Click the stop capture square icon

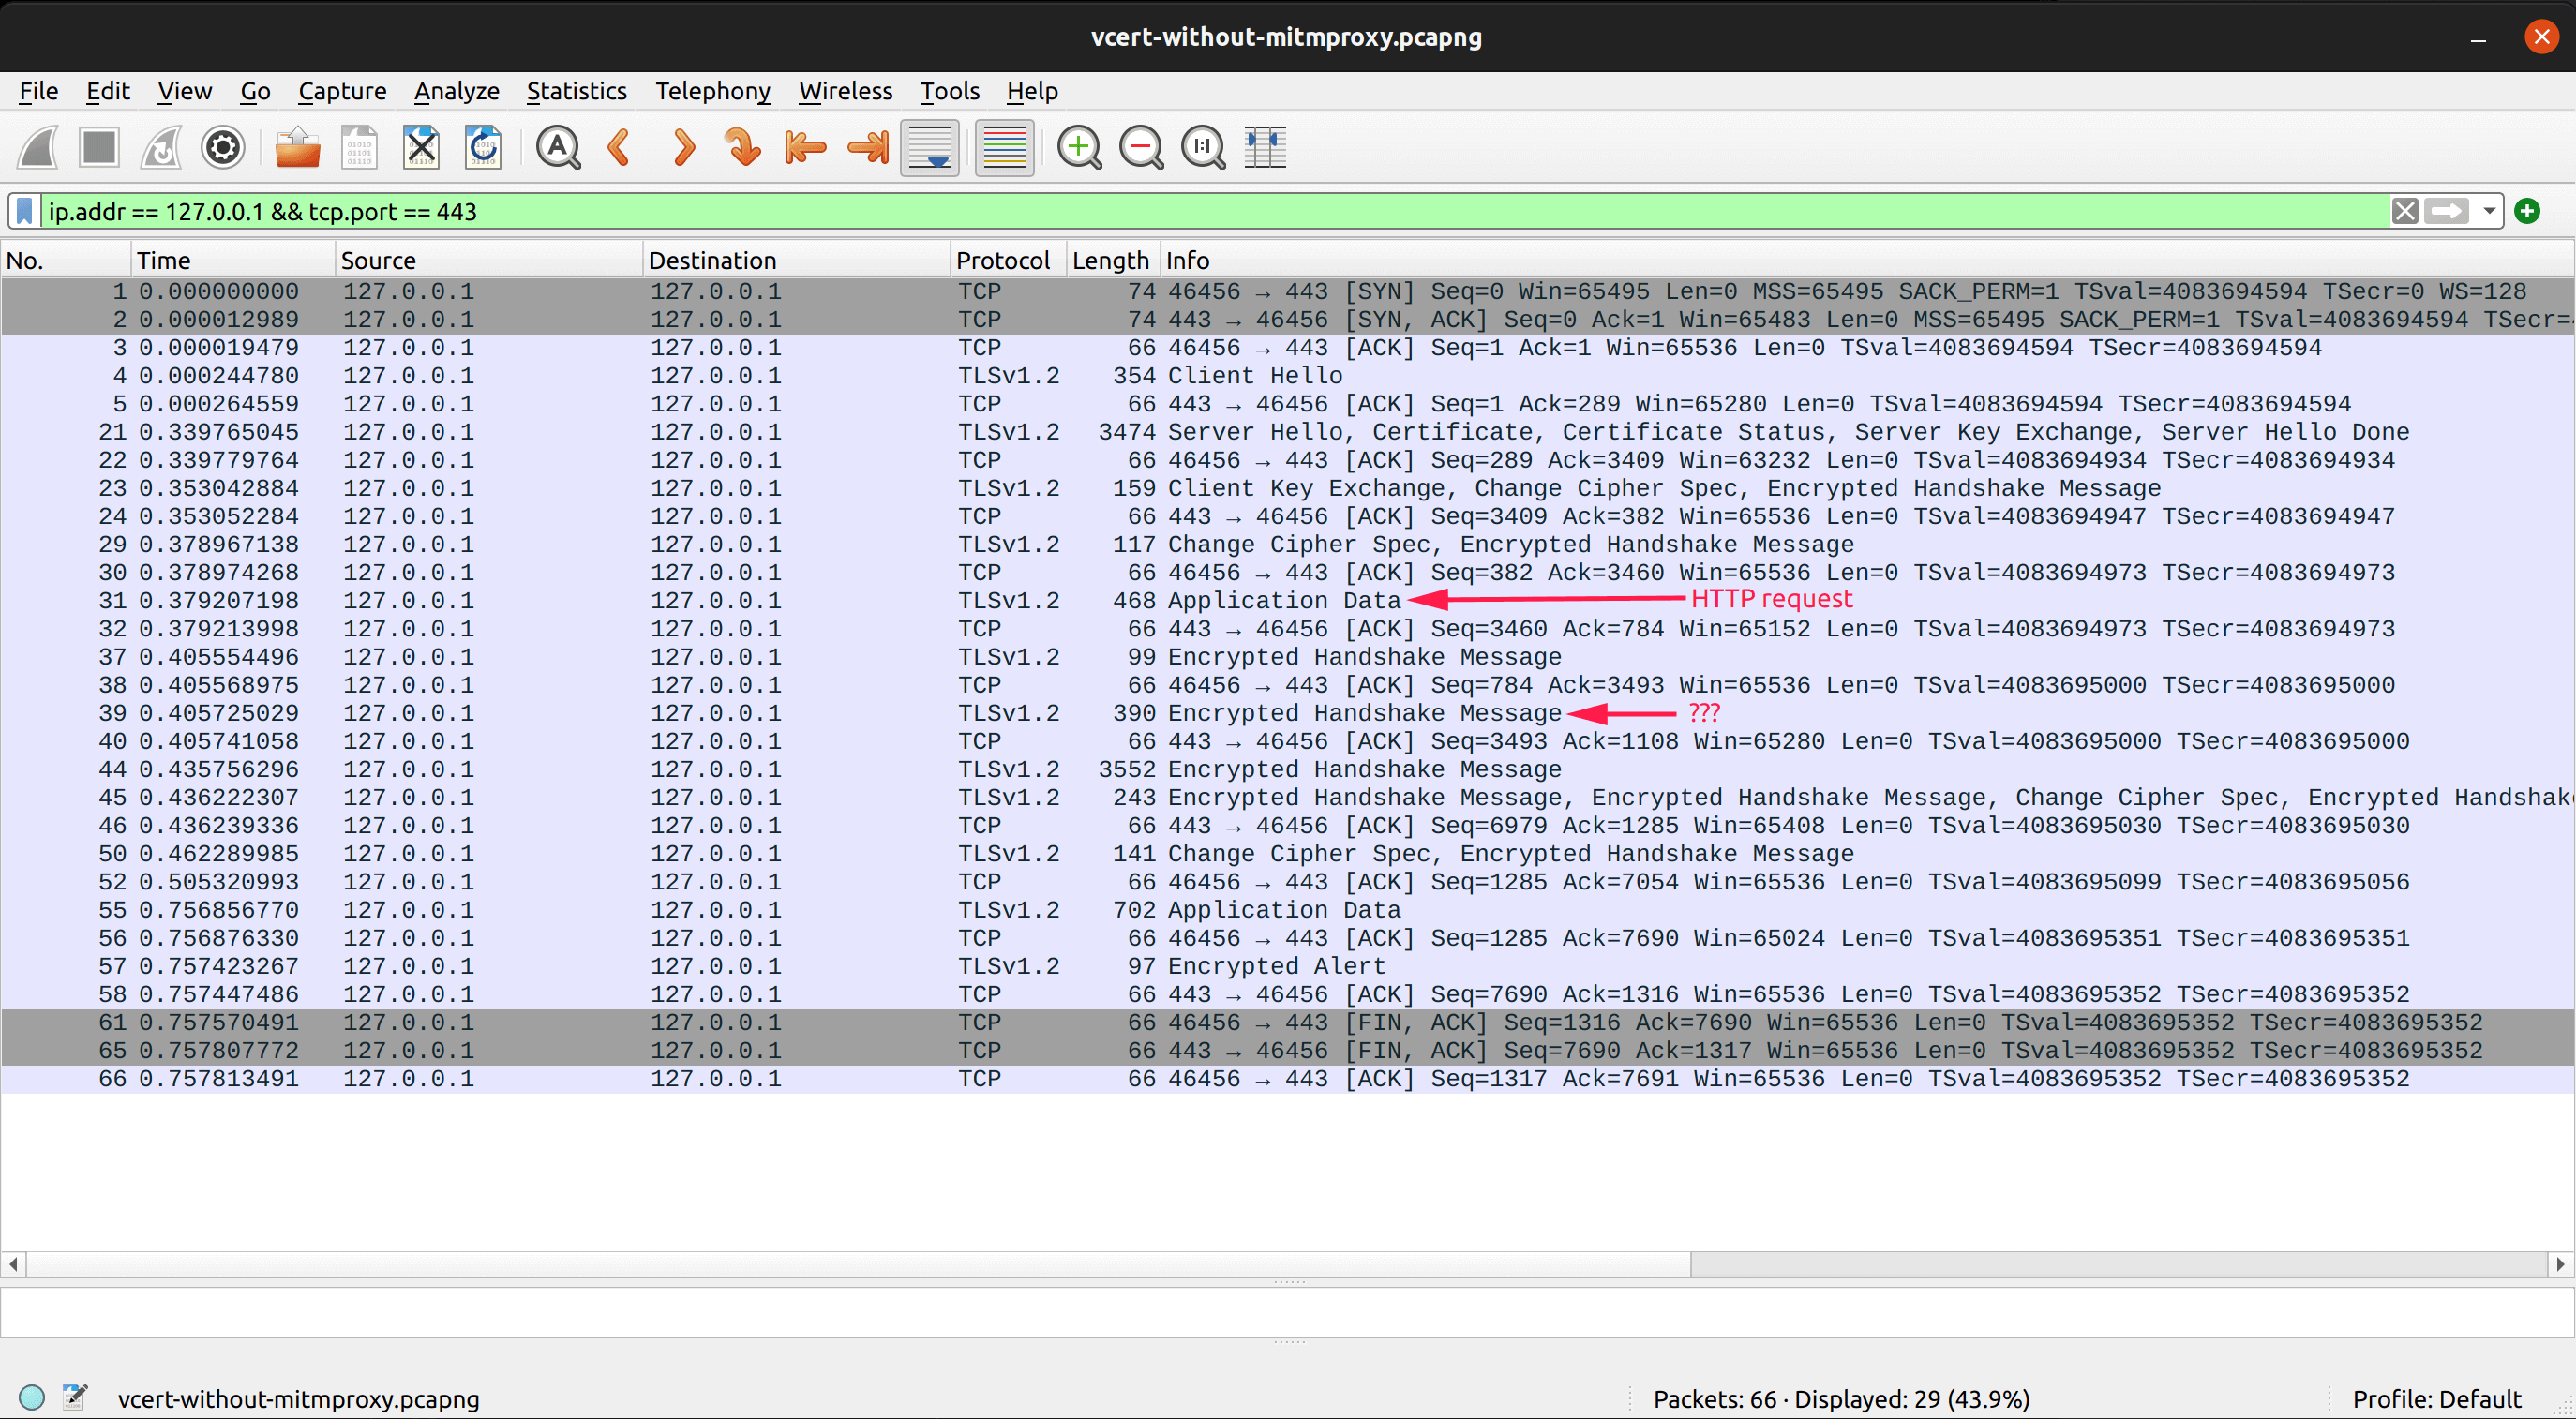[99, 148]
